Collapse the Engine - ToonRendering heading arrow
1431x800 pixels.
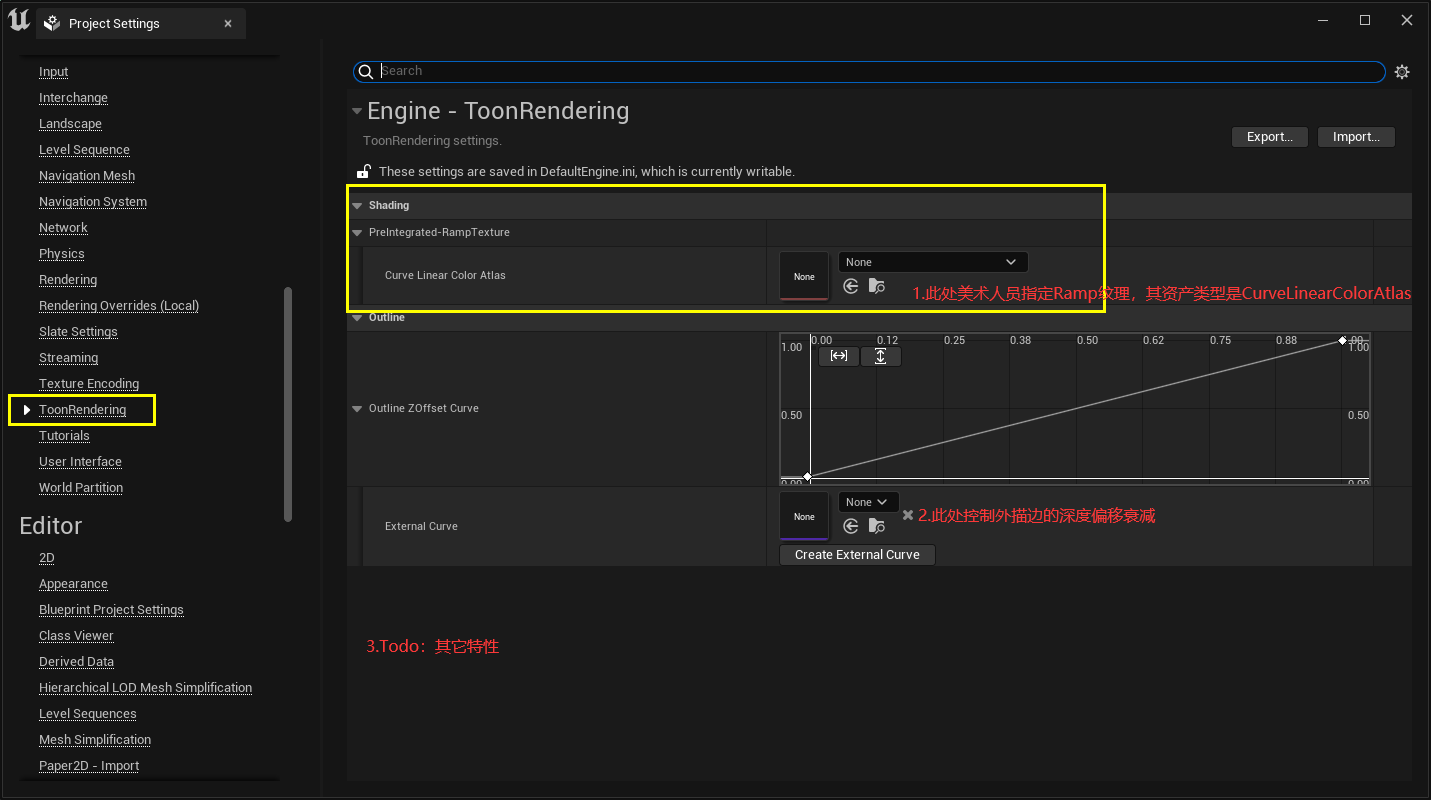[357, 110]
